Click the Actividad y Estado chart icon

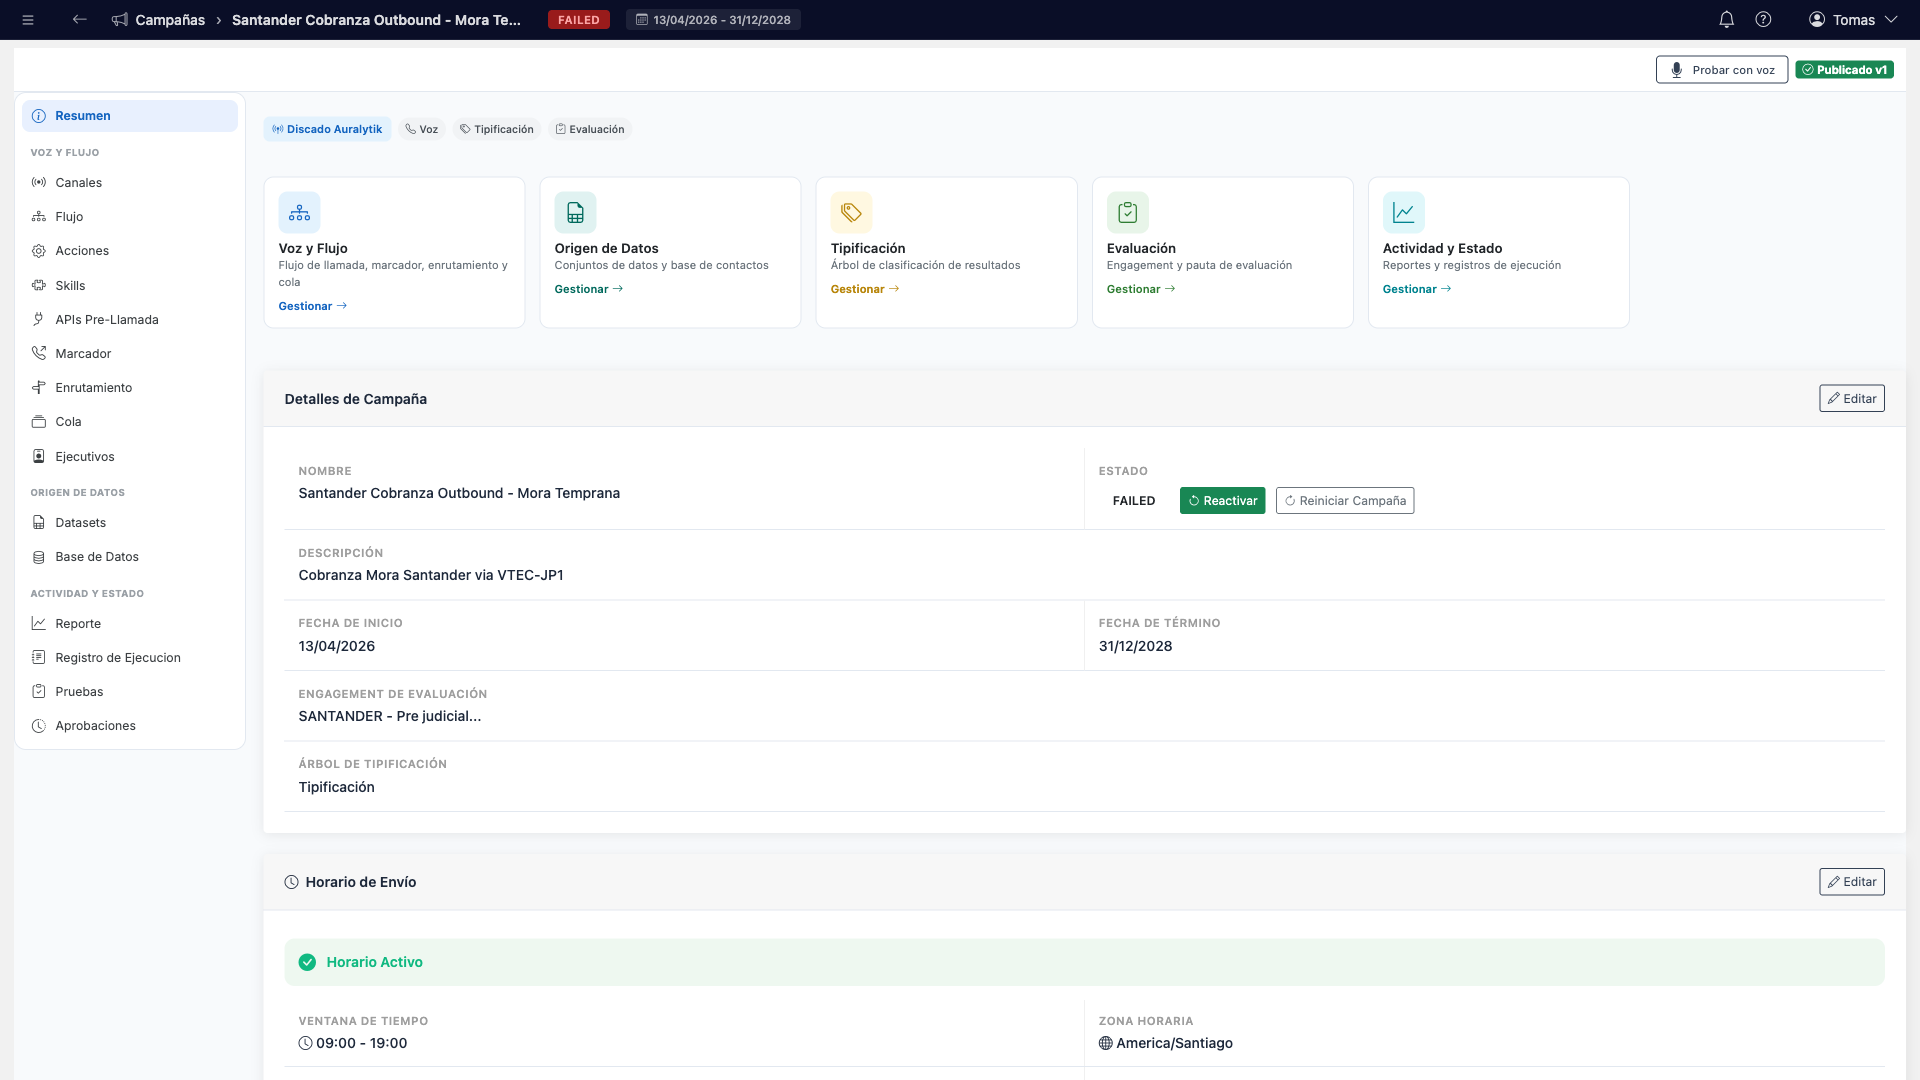tap(1403, 212)
